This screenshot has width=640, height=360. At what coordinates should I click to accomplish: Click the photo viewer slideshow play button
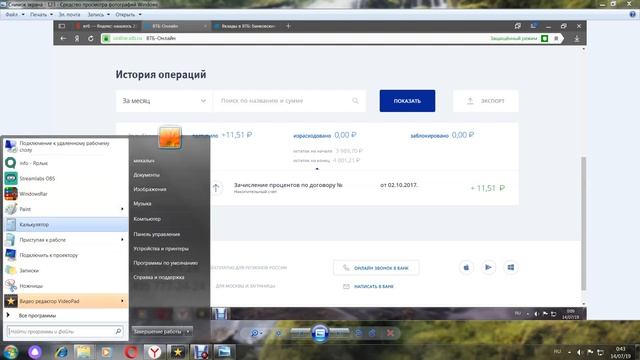click(320, 333)
